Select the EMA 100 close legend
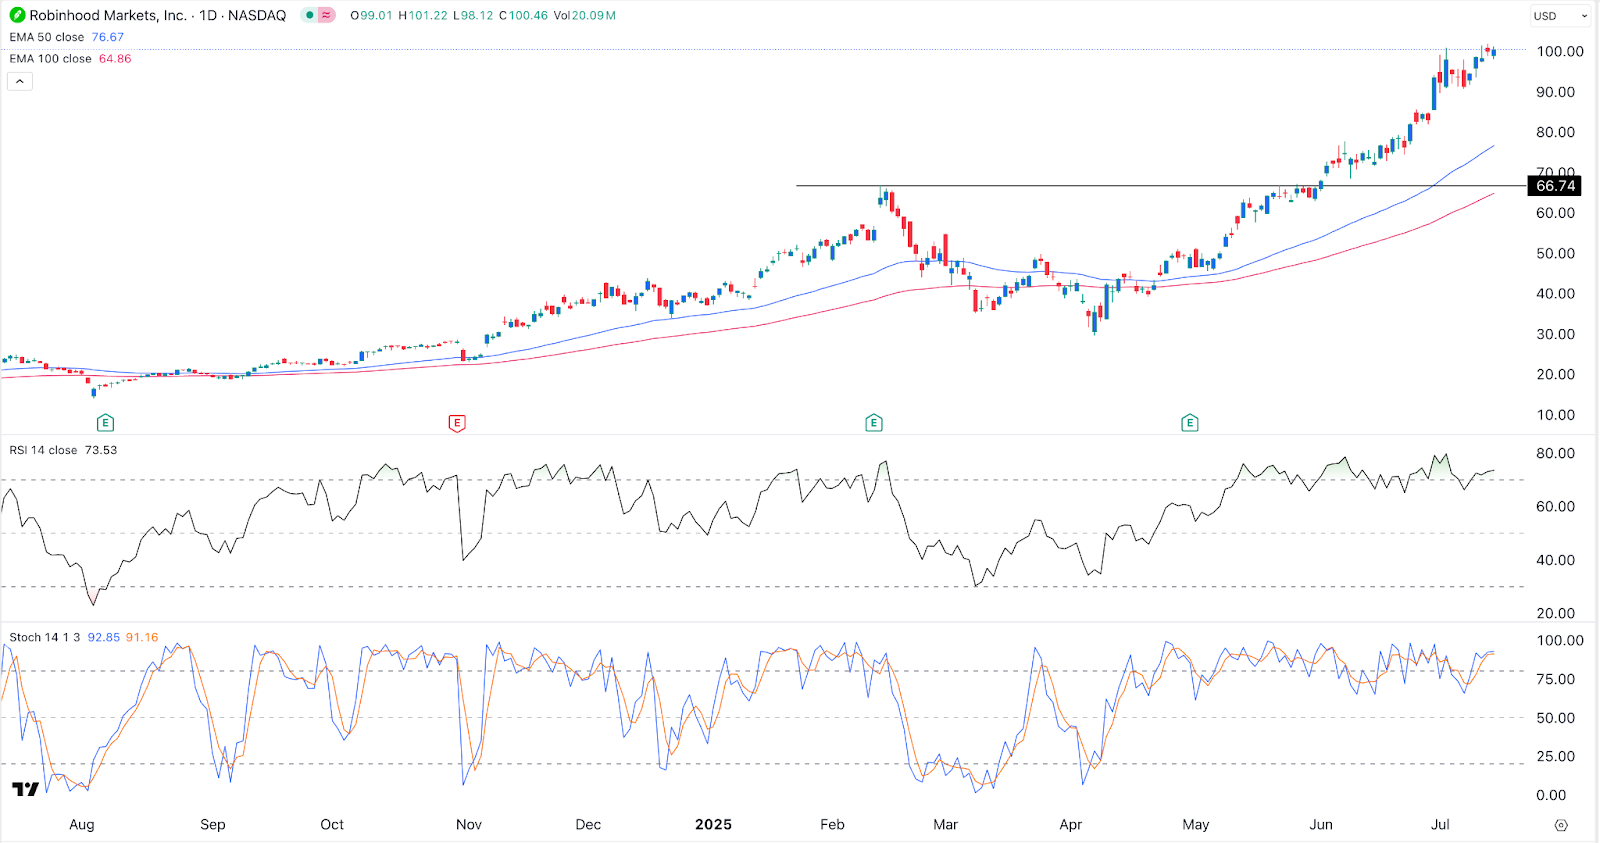This screenshot has height=843, width=1600. [50, 59]
